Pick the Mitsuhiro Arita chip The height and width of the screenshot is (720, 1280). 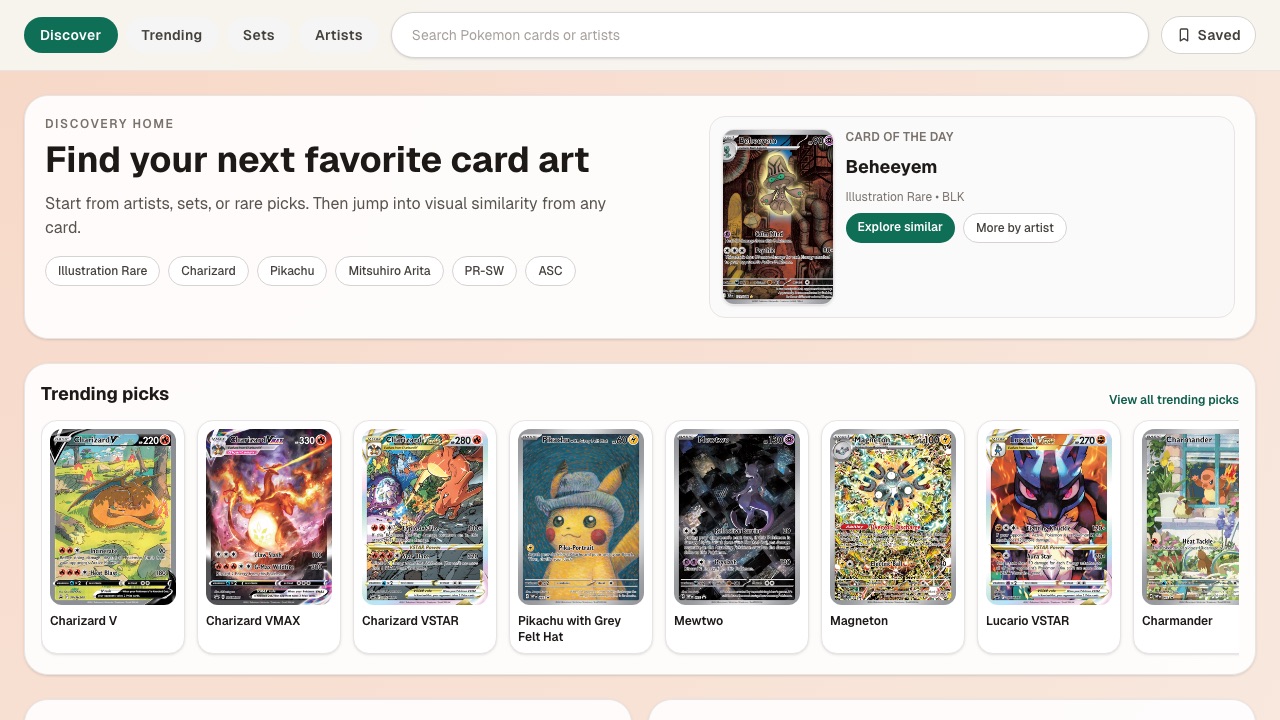pyautogui.click(x=389, y=271)
